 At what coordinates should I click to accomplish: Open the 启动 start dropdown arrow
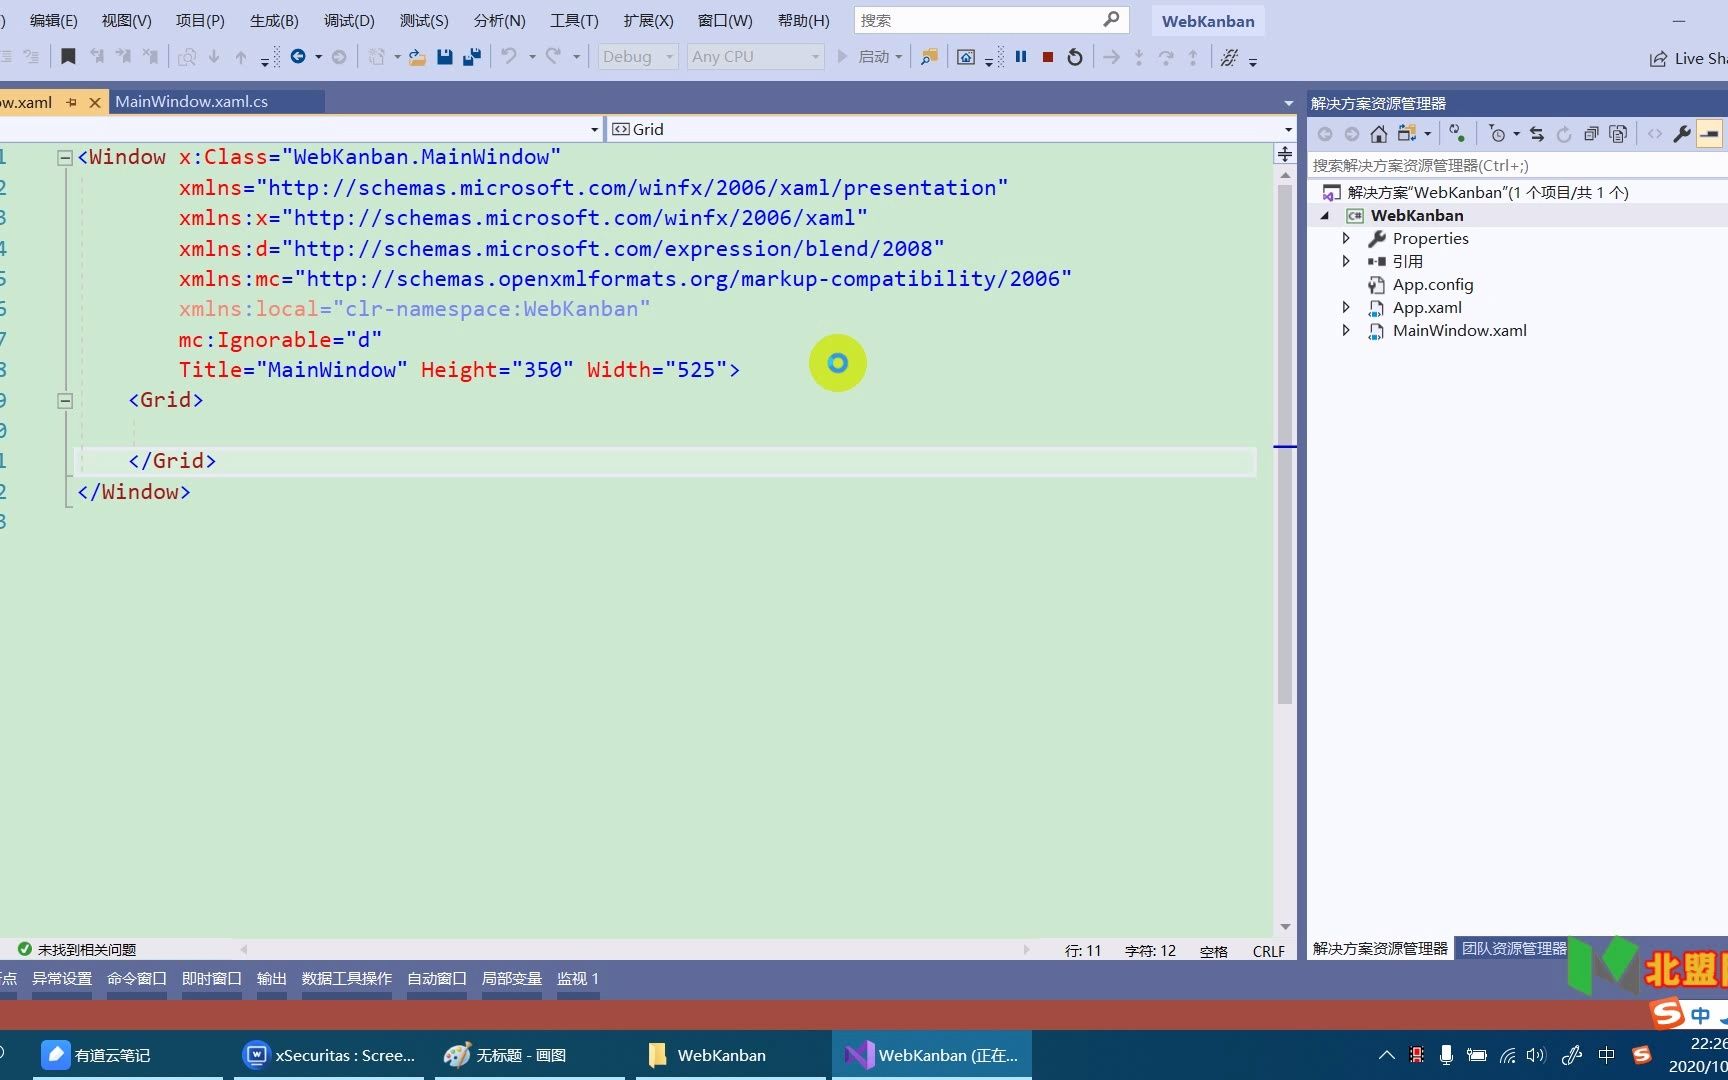[899, 57]
